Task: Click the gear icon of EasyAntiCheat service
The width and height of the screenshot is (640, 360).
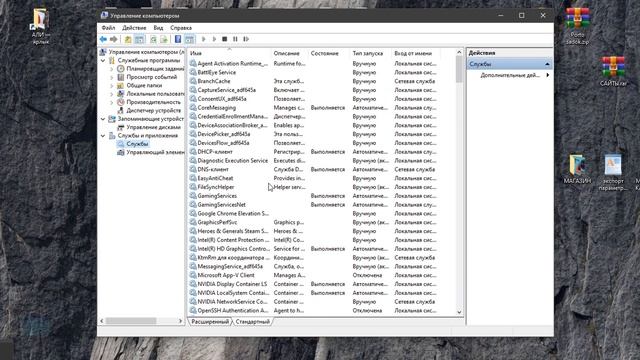Action: click(193, 178)
